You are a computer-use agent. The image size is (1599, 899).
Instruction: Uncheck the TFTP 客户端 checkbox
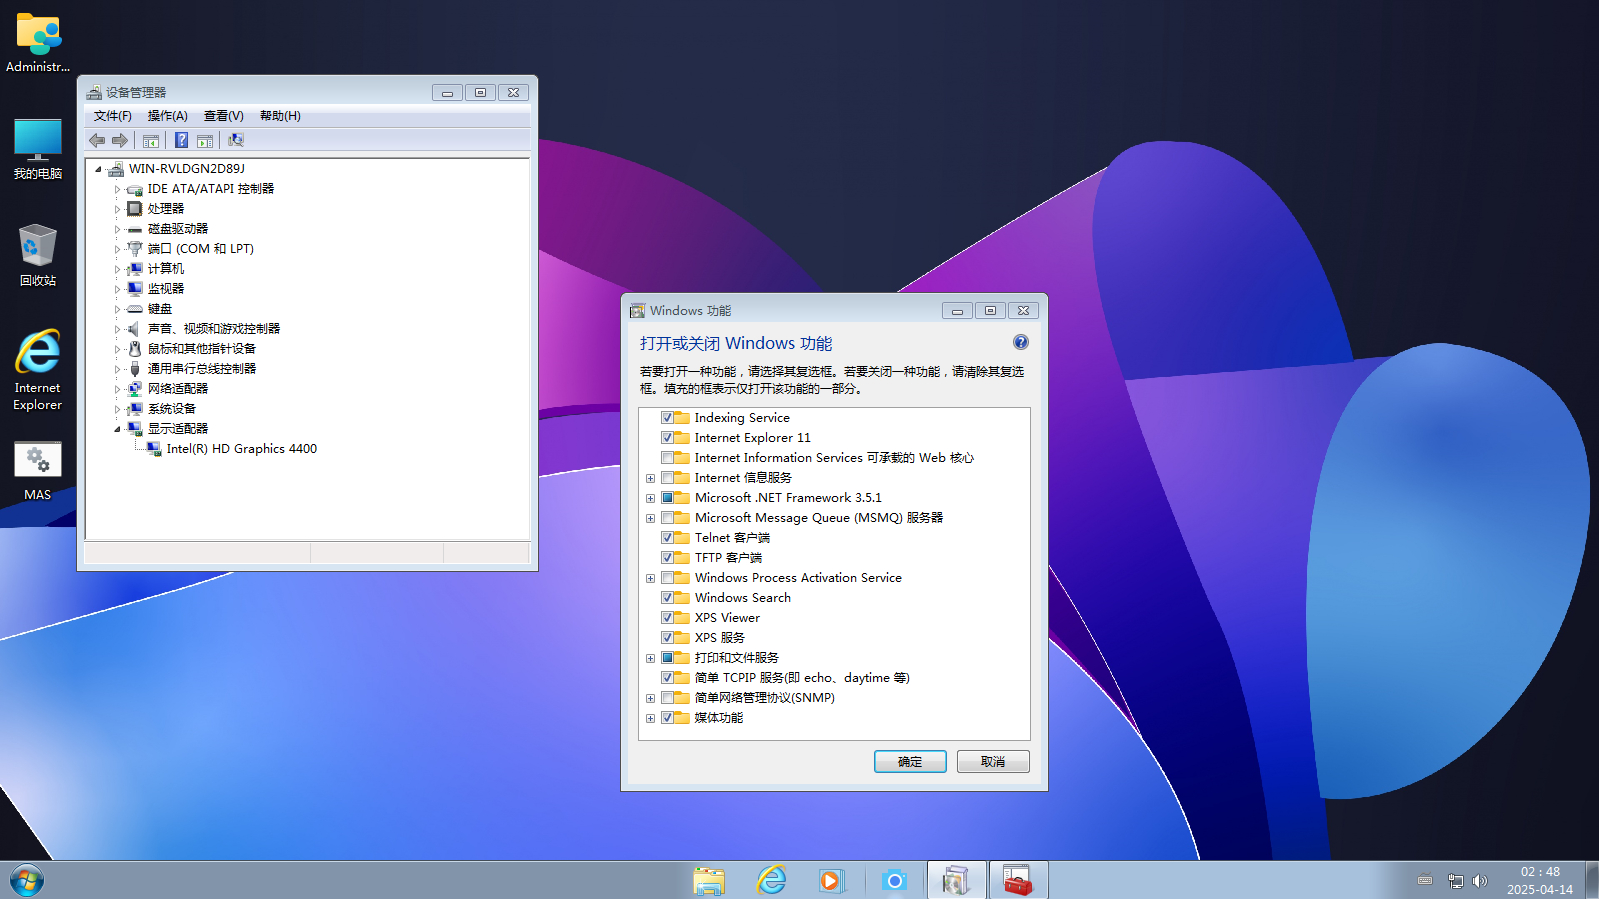click(x=667, y=558)
